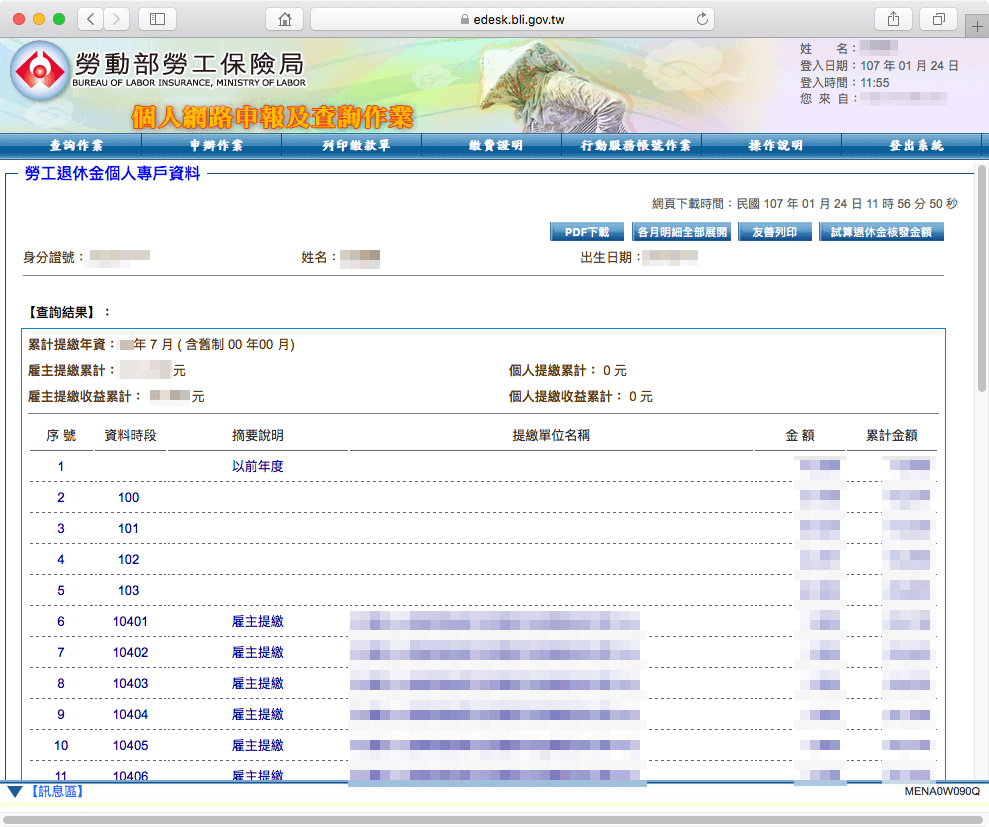Expand the 訊息區 disclosure triangle
The width and height of the screenshot is (989, 827).
point(12,790)
